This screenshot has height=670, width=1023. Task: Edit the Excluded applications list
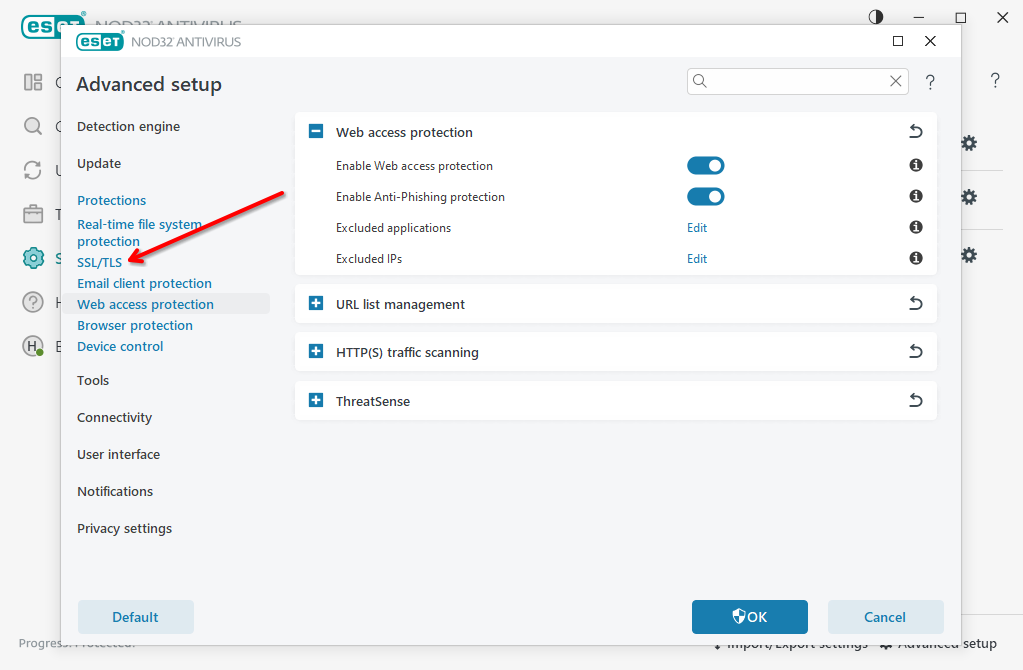697,228
